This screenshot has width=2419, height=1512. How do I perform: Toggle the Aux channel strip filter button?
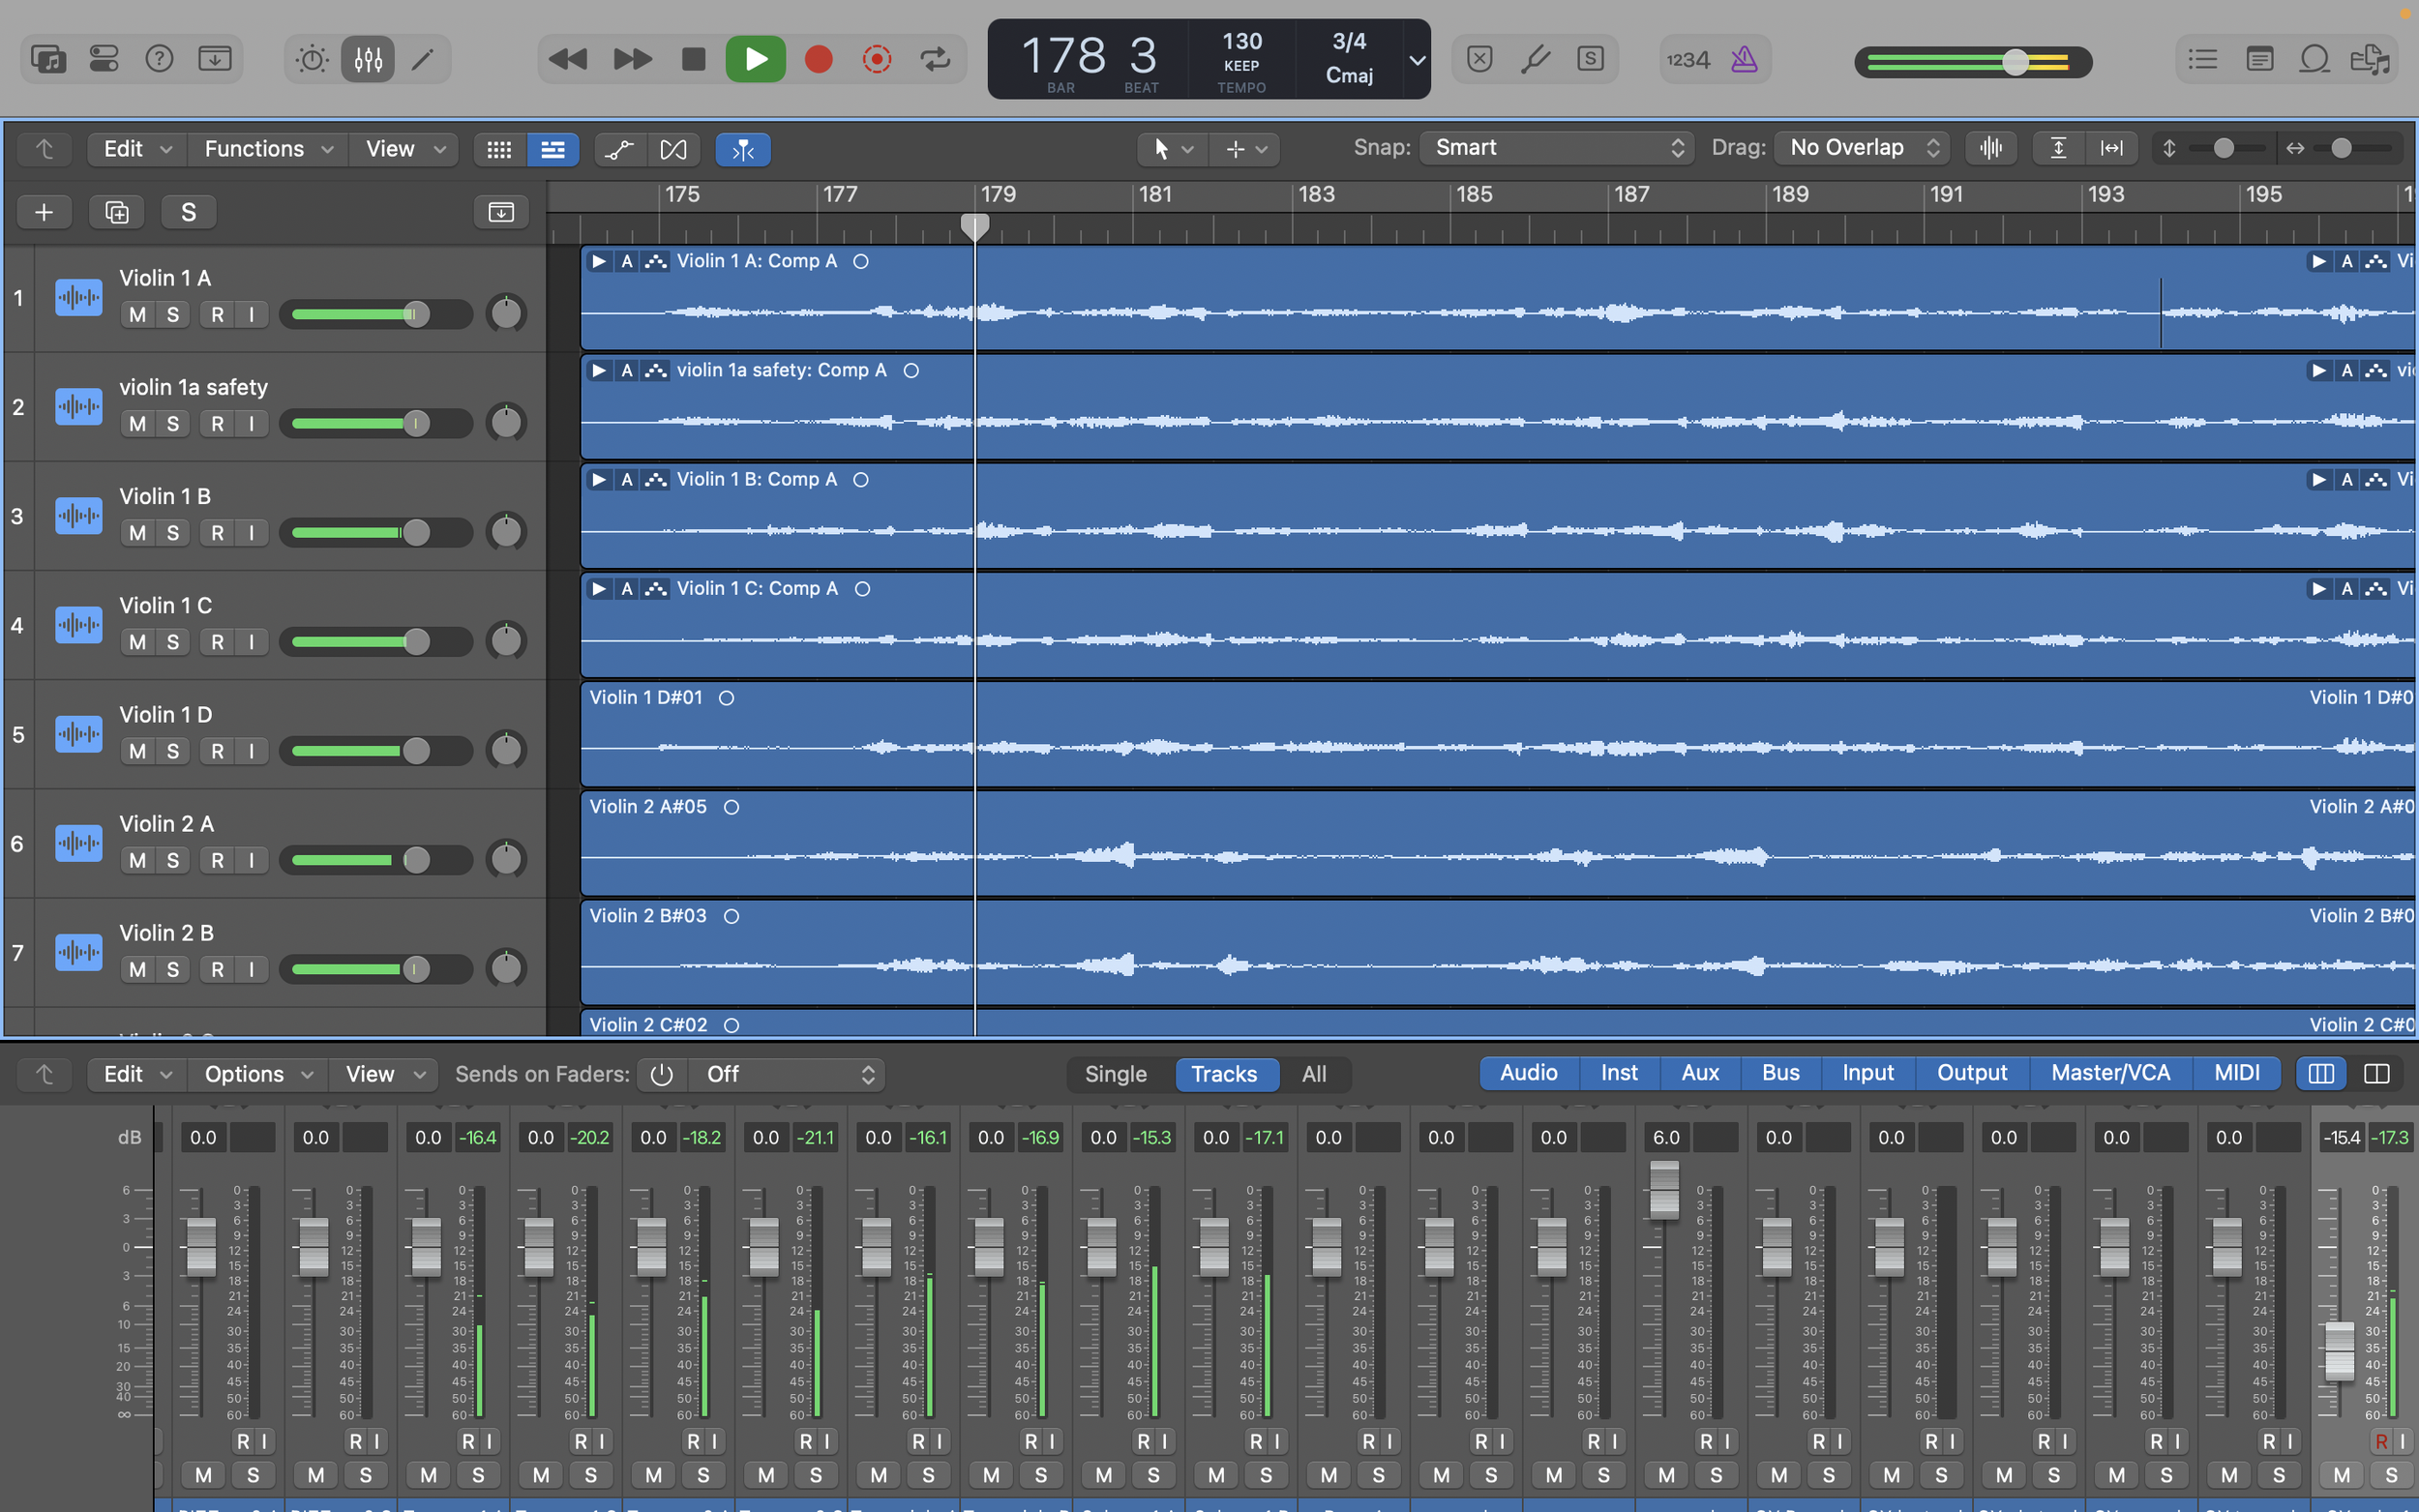[1700, 1073]
